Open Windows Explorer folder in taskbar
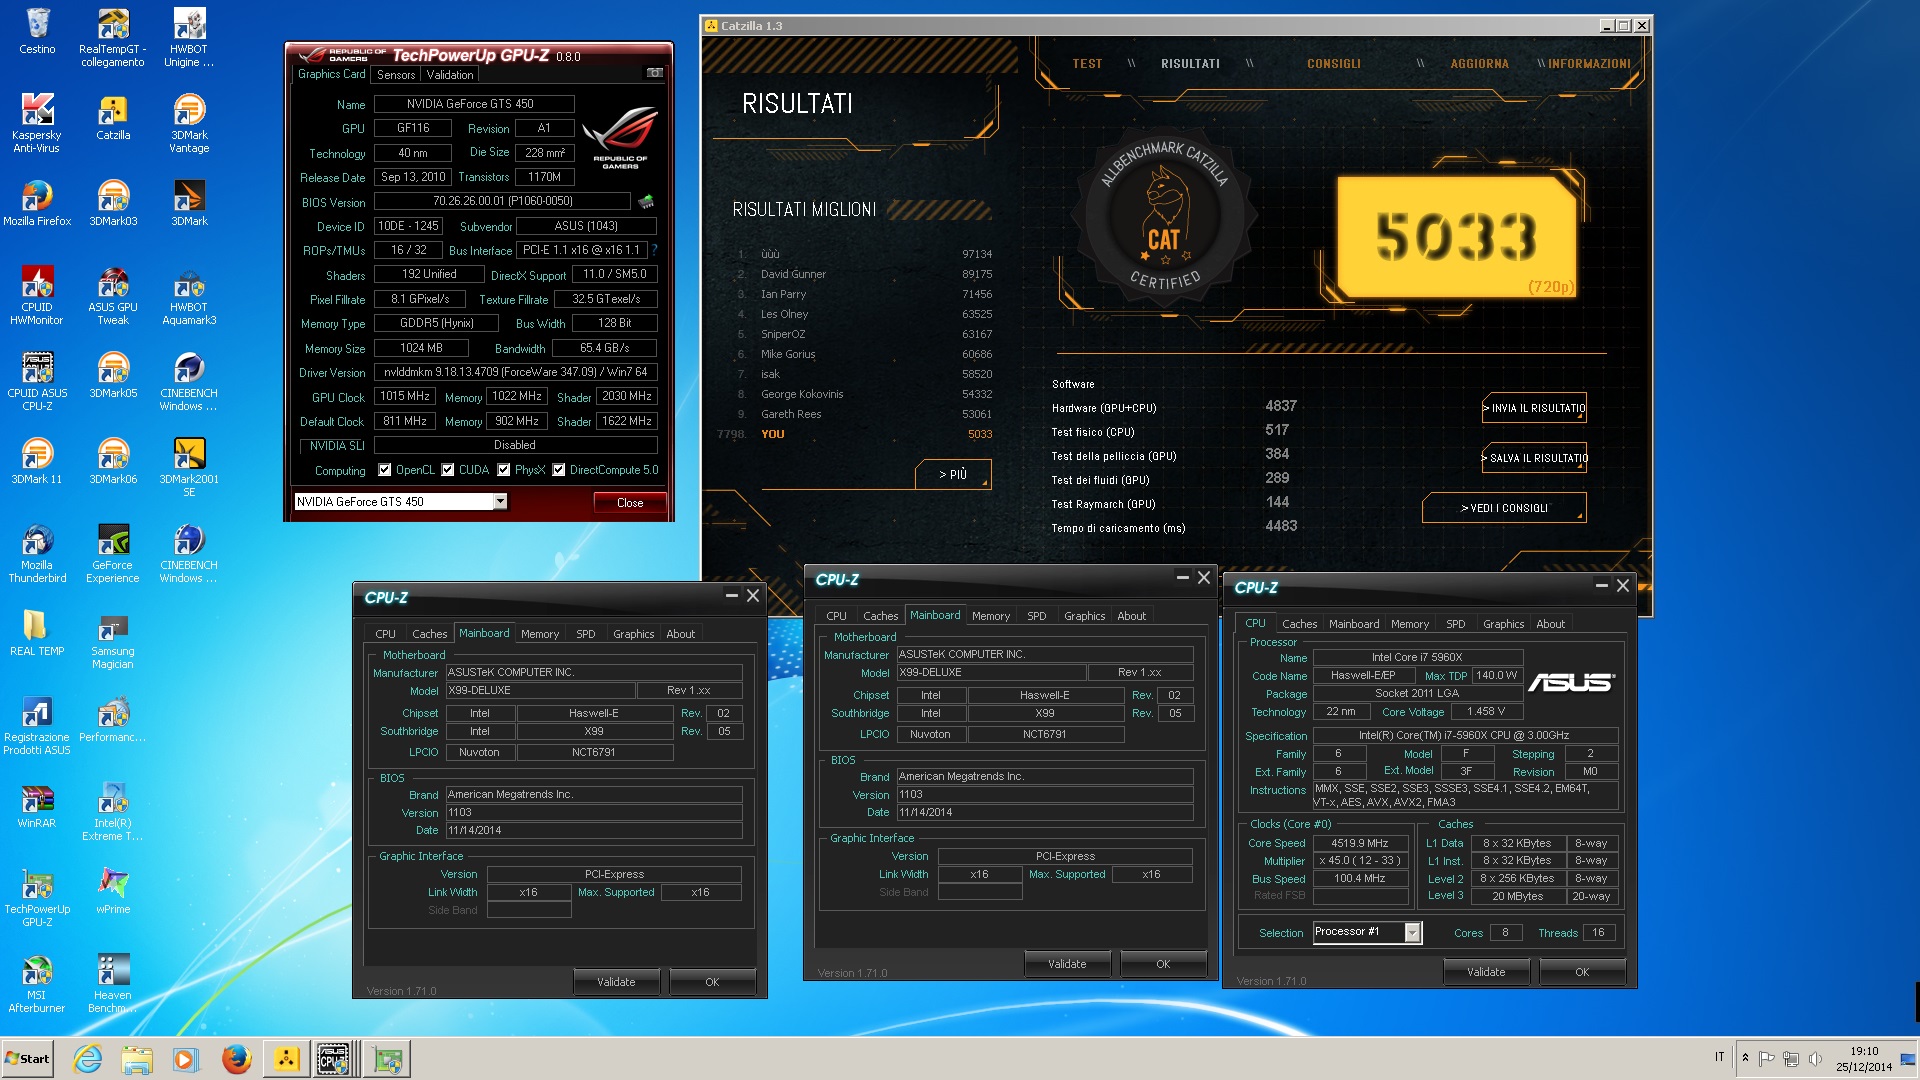 click(x=137, y=1059)
